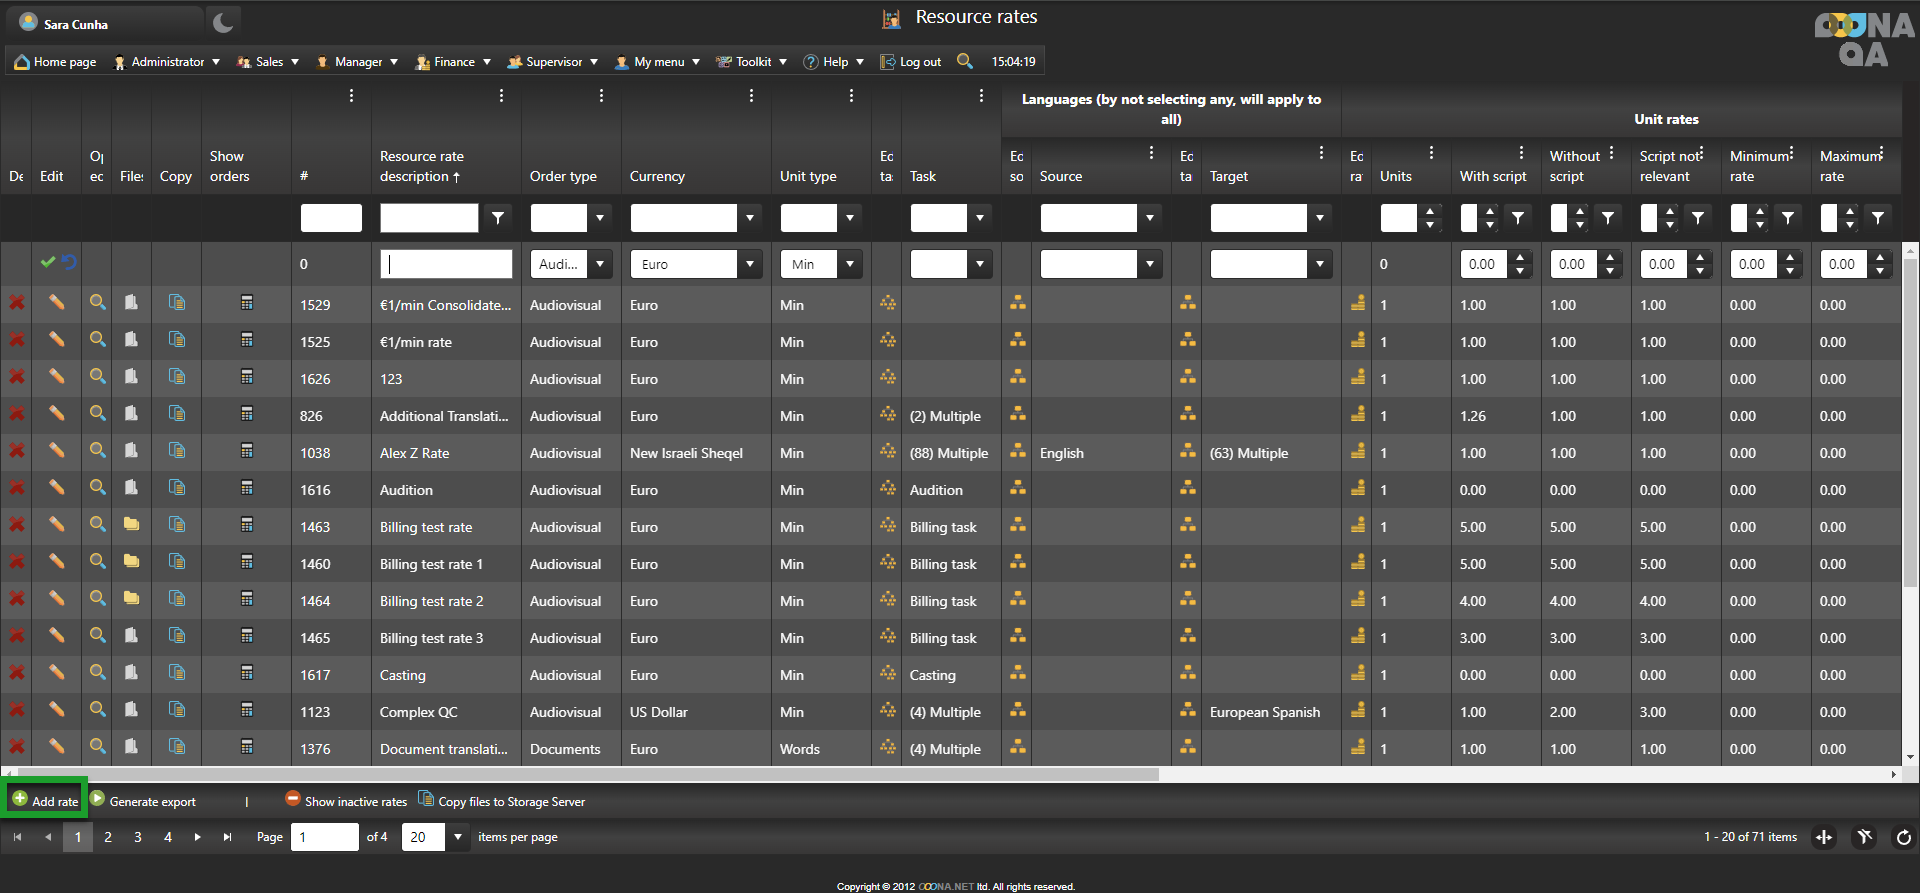
Task: Click the pencil edit icon for Audition row
Action: click(57, 488)
